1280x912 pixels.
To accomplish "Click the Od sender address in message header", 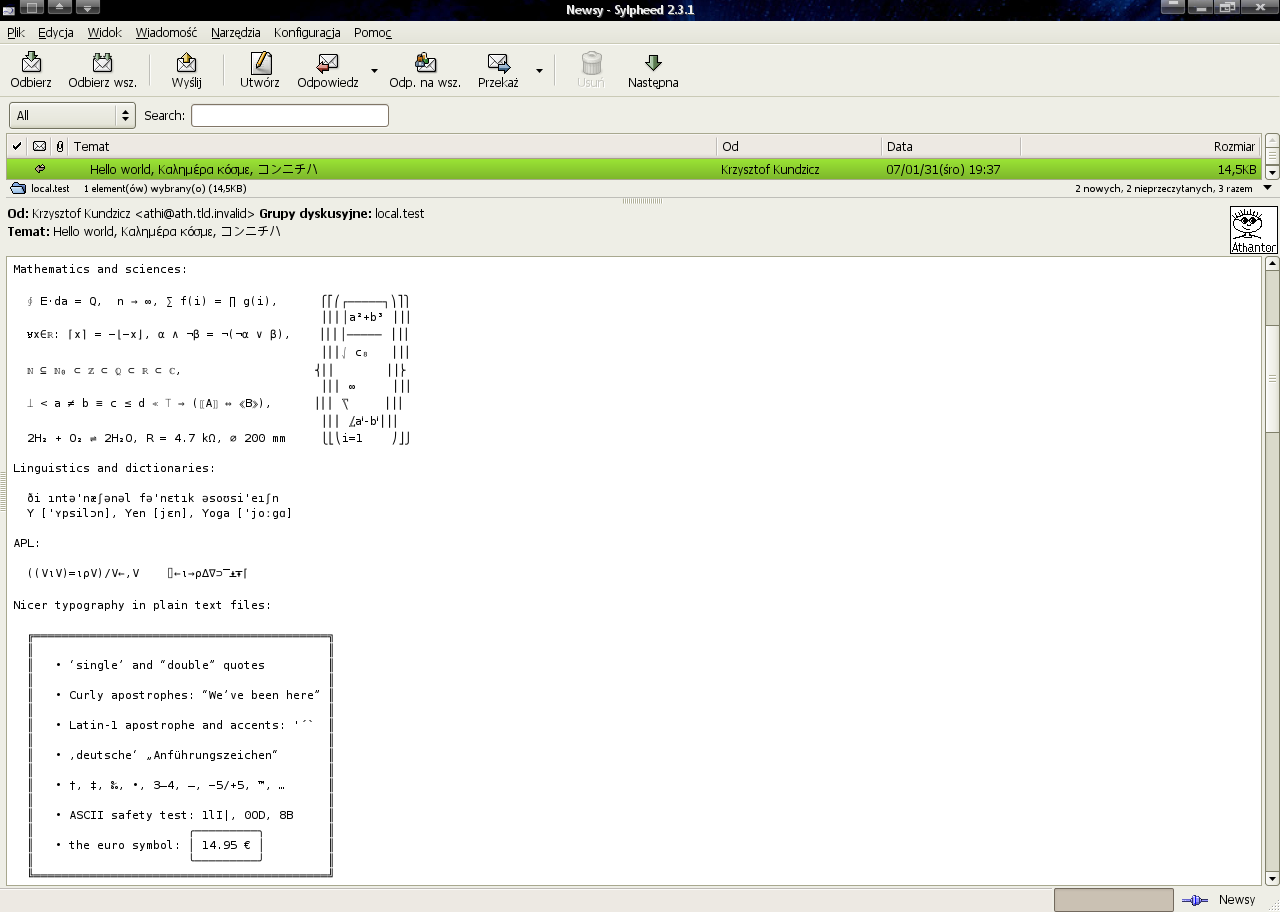I will click(144, 213).
